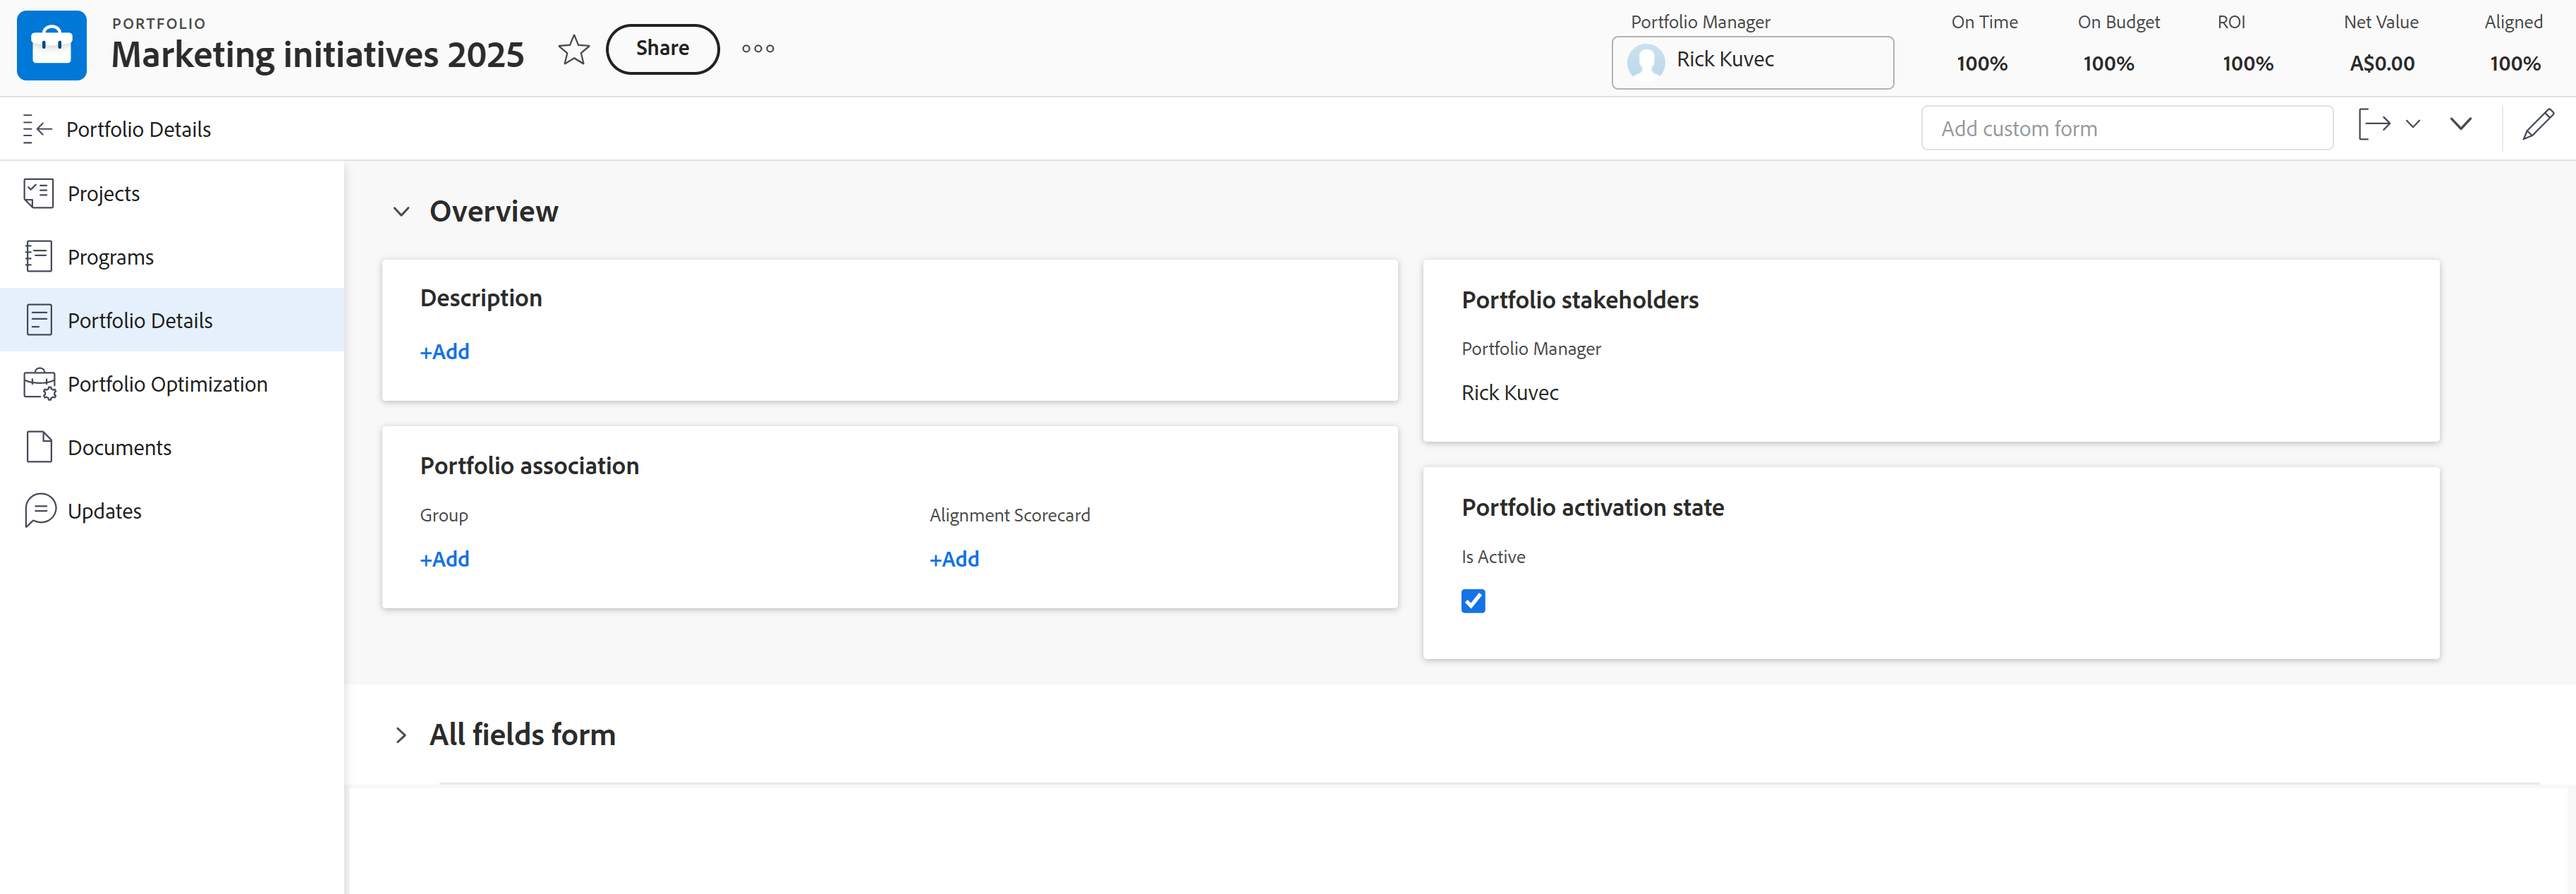
Task: Expand the All fields form section
Action: (x=401, y=735)
